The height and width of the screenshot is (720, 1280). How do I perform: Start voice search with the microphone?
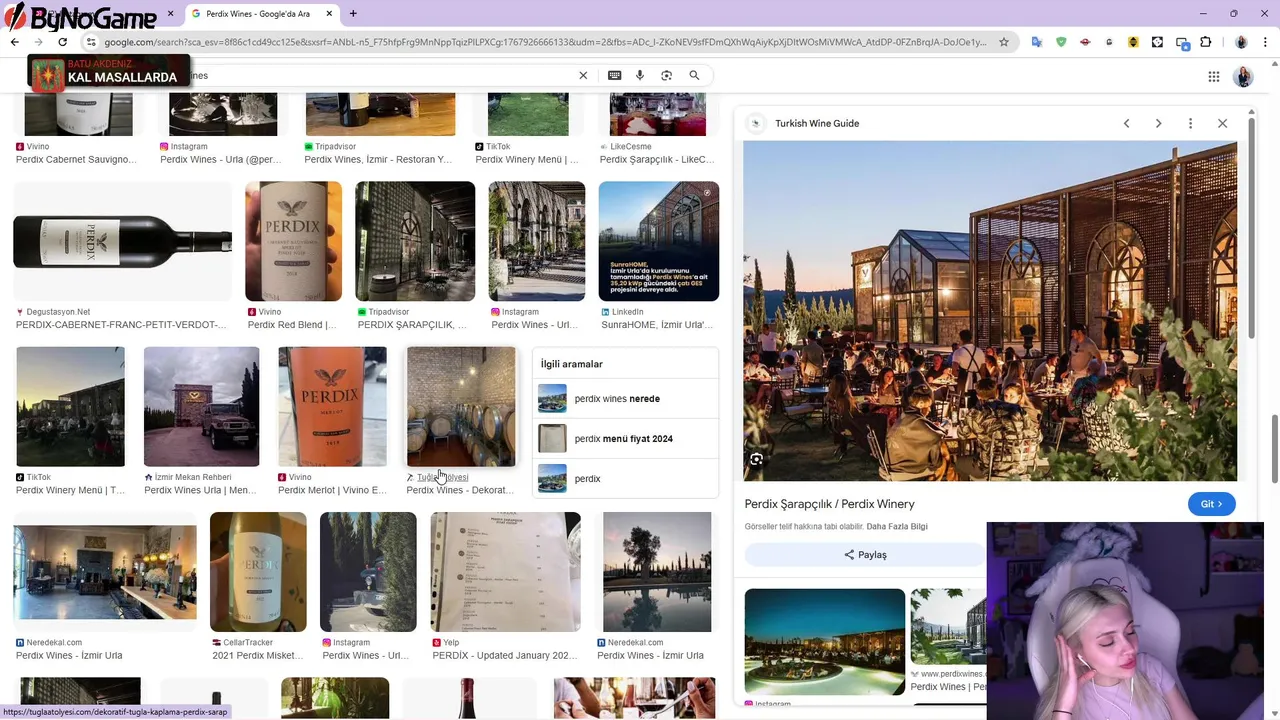(x=640, y=75)
